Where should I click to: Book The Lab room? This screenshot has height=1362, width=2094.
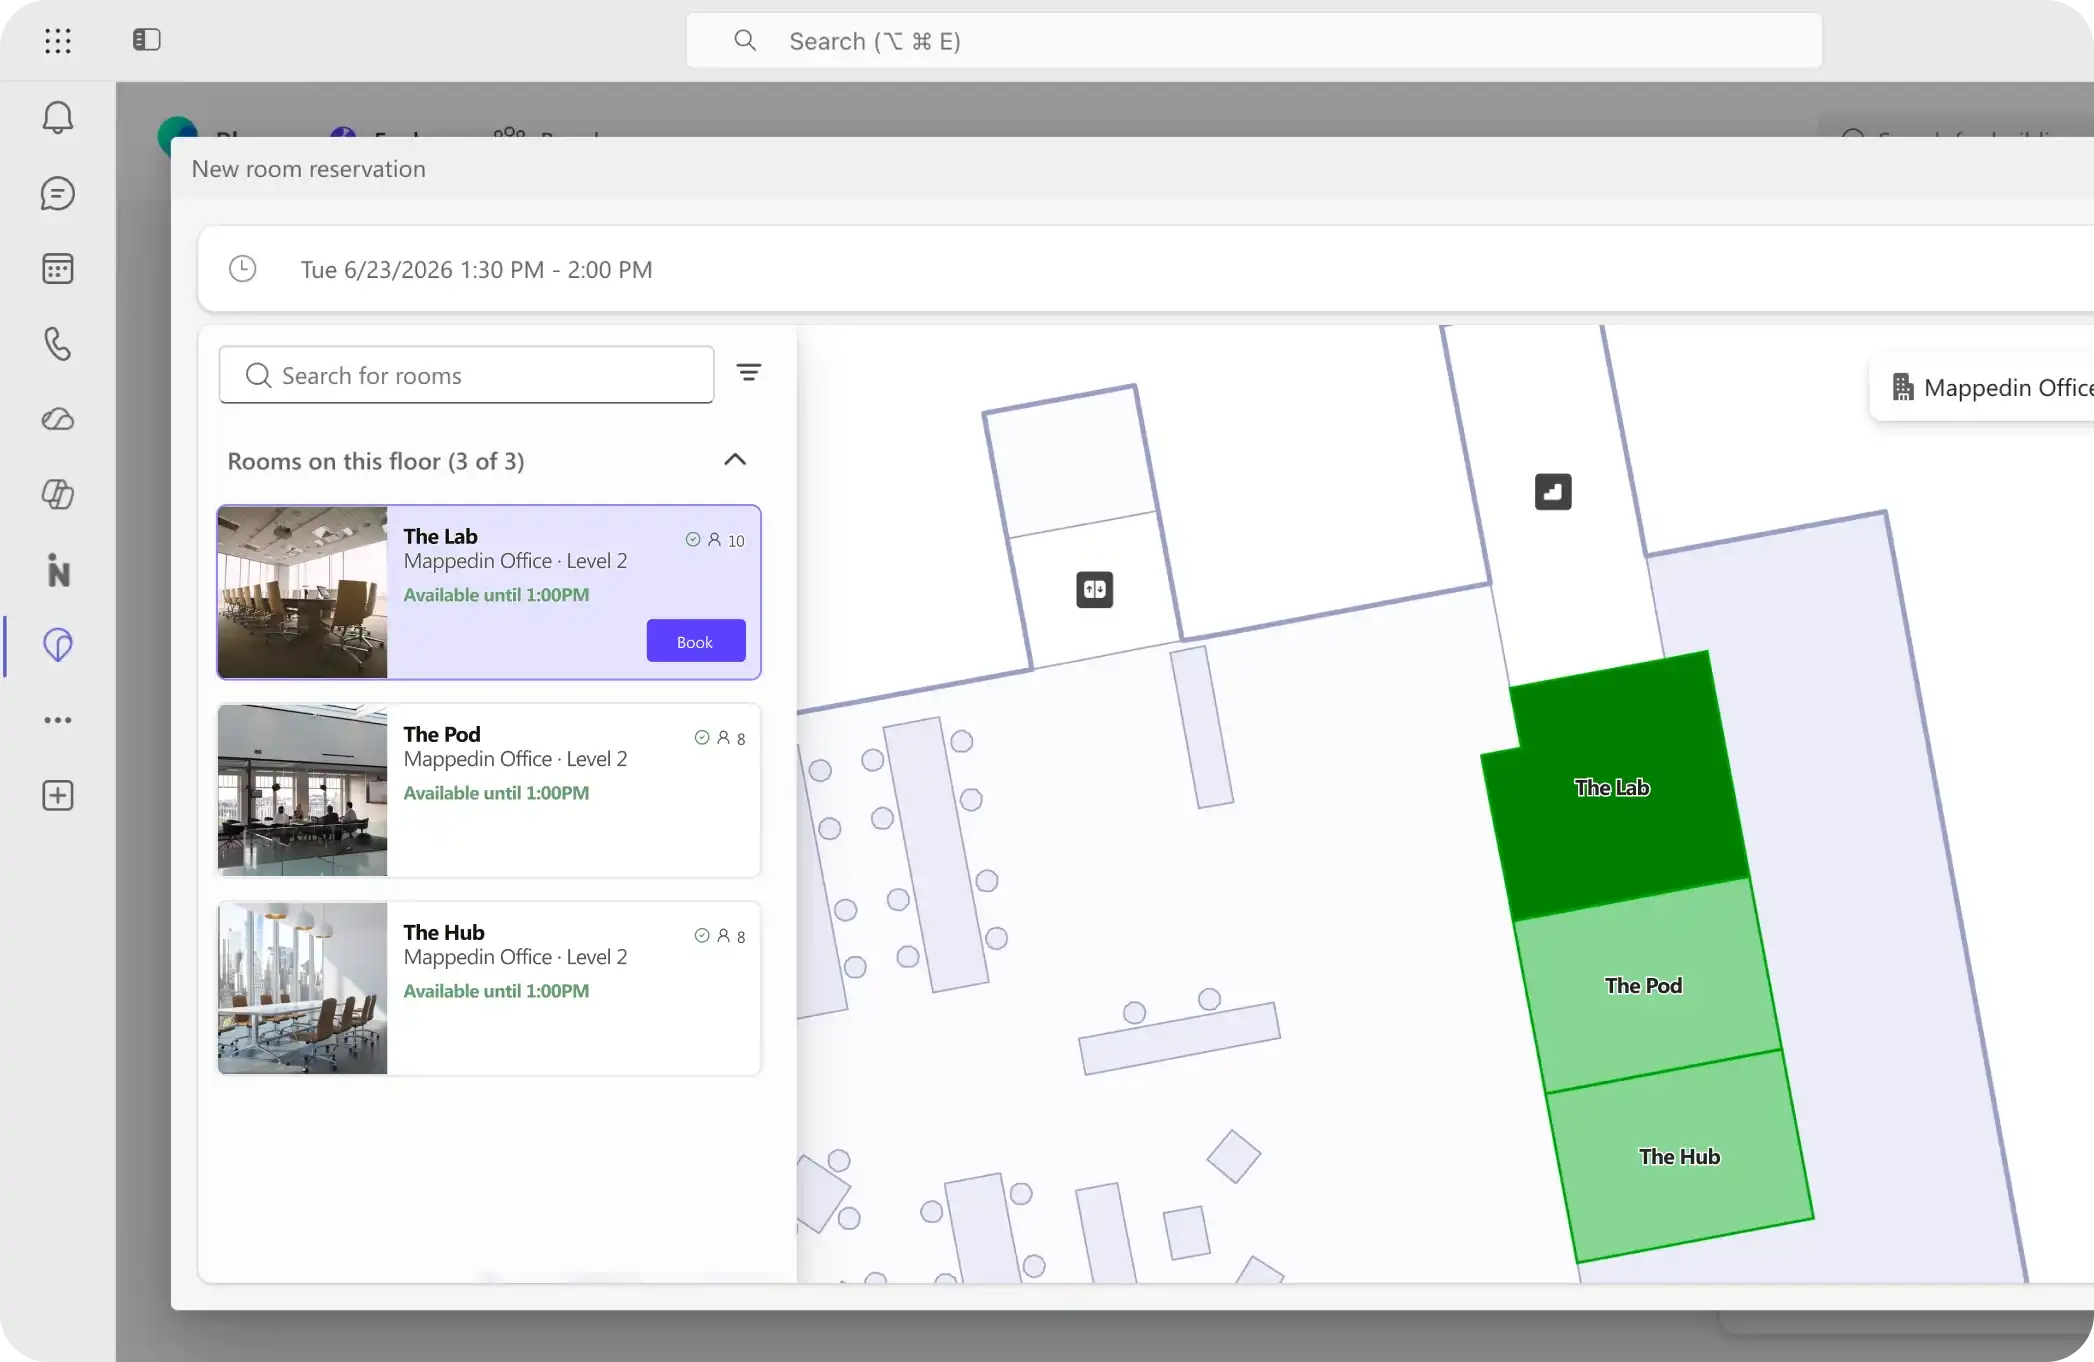coord(696,641)
